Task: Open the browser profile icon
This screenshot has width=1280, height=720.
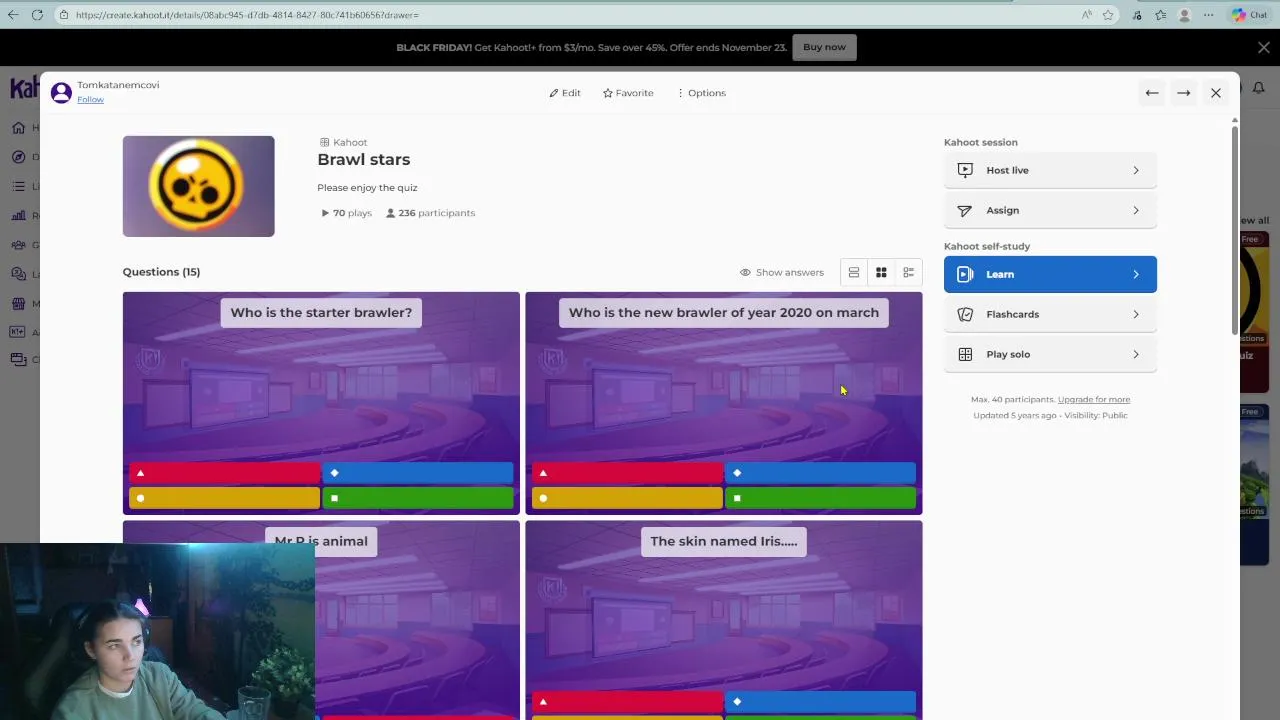Action: [1185, 15]
